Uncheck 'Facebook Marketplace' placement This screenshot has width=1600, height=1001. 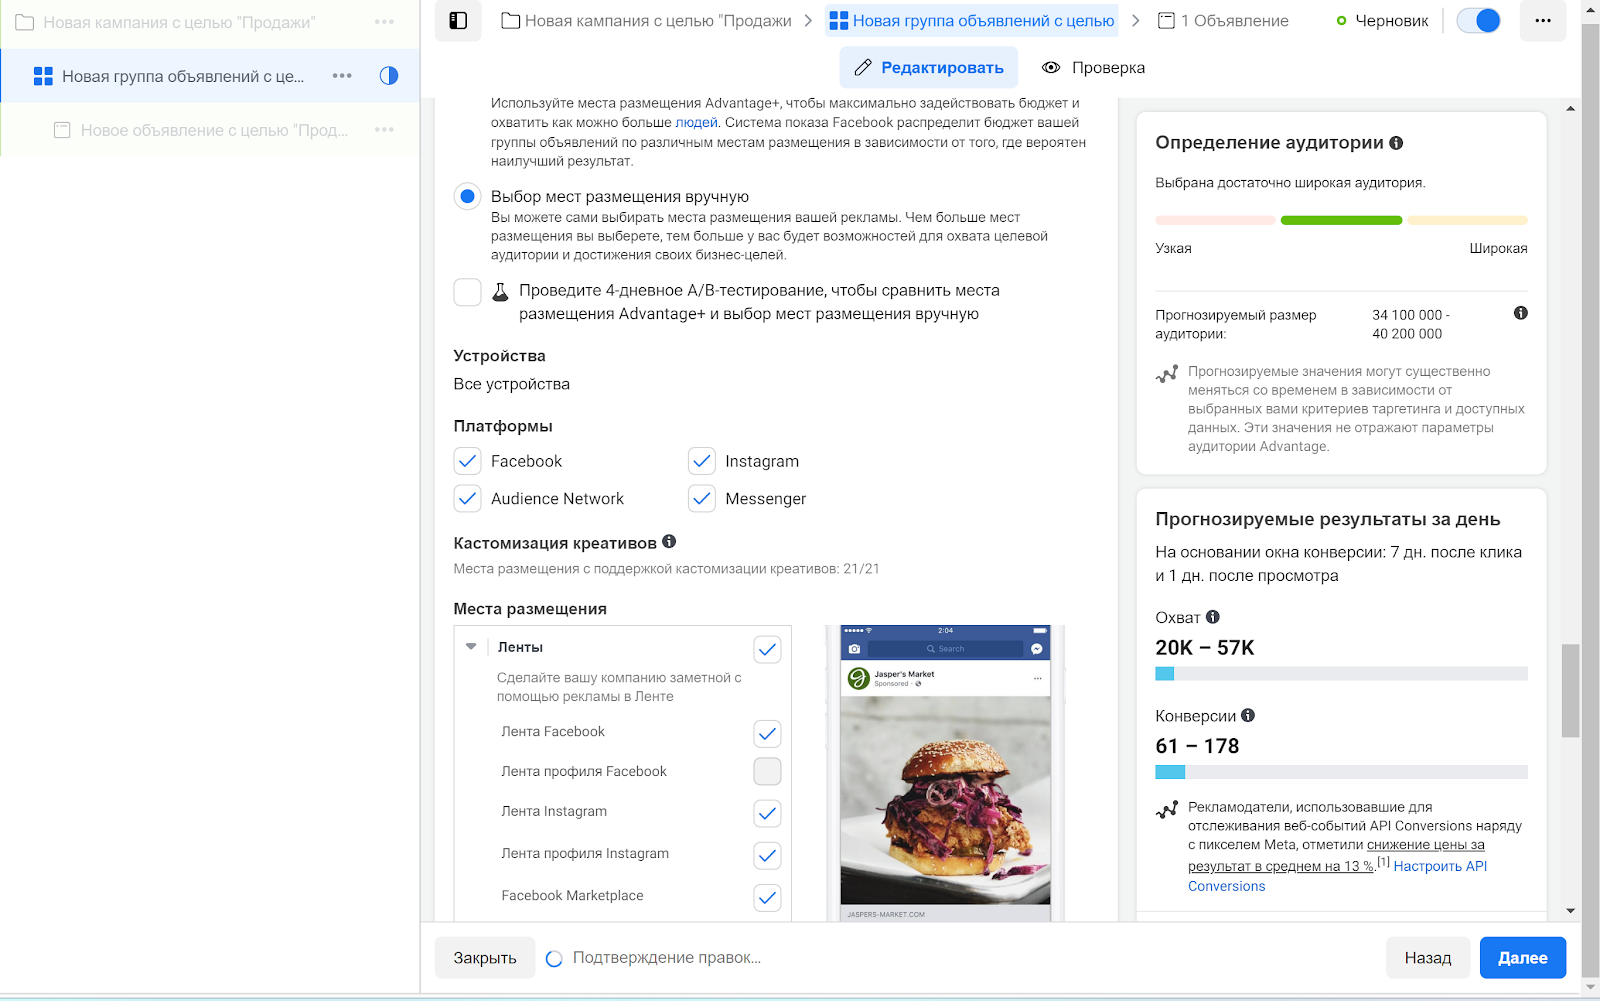pyautogui.click(x=767, y=897)
